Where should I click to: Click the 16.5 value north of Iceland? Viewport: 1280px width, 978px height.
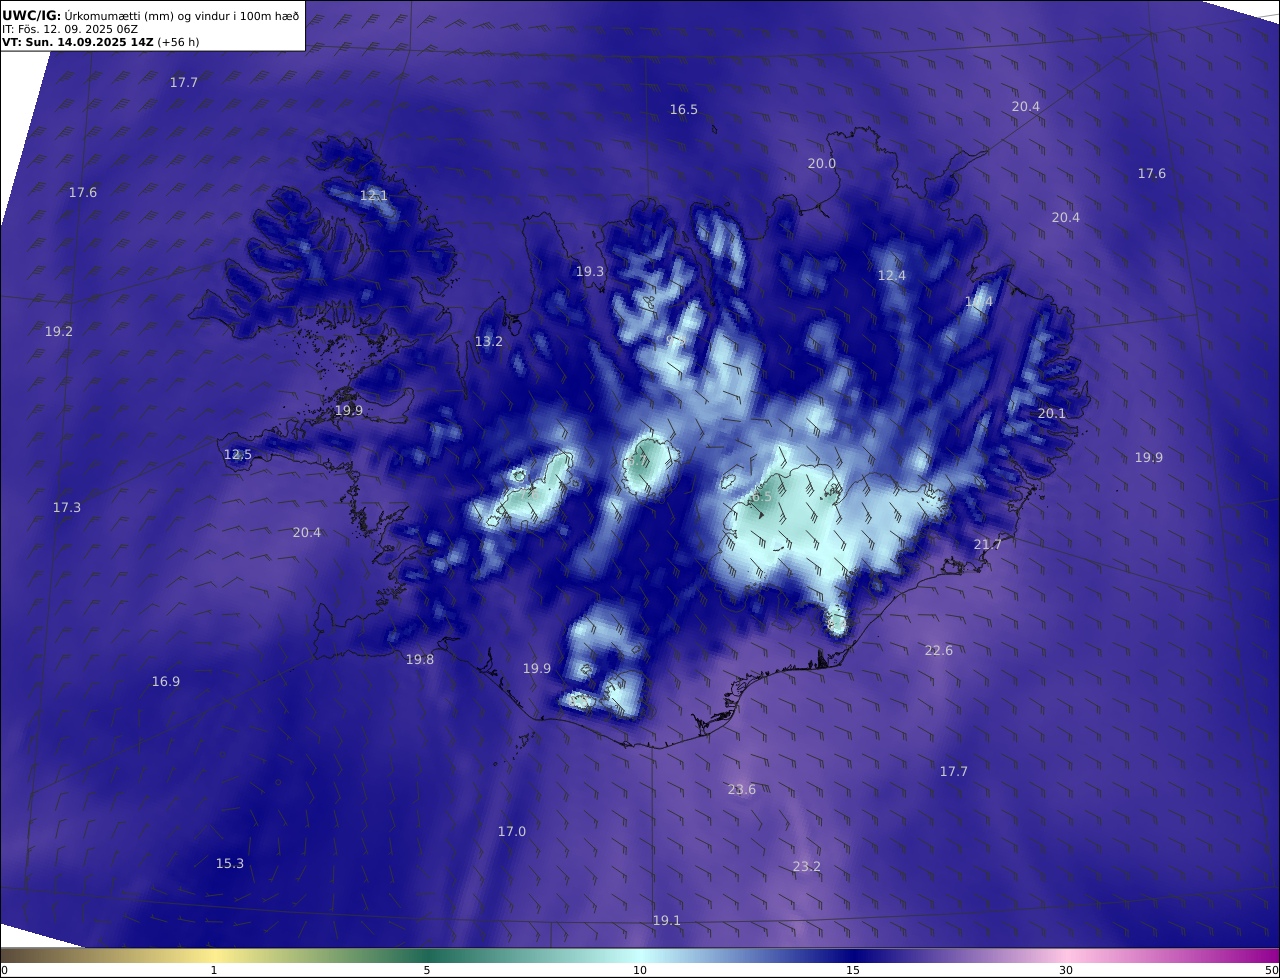[684, 110]
